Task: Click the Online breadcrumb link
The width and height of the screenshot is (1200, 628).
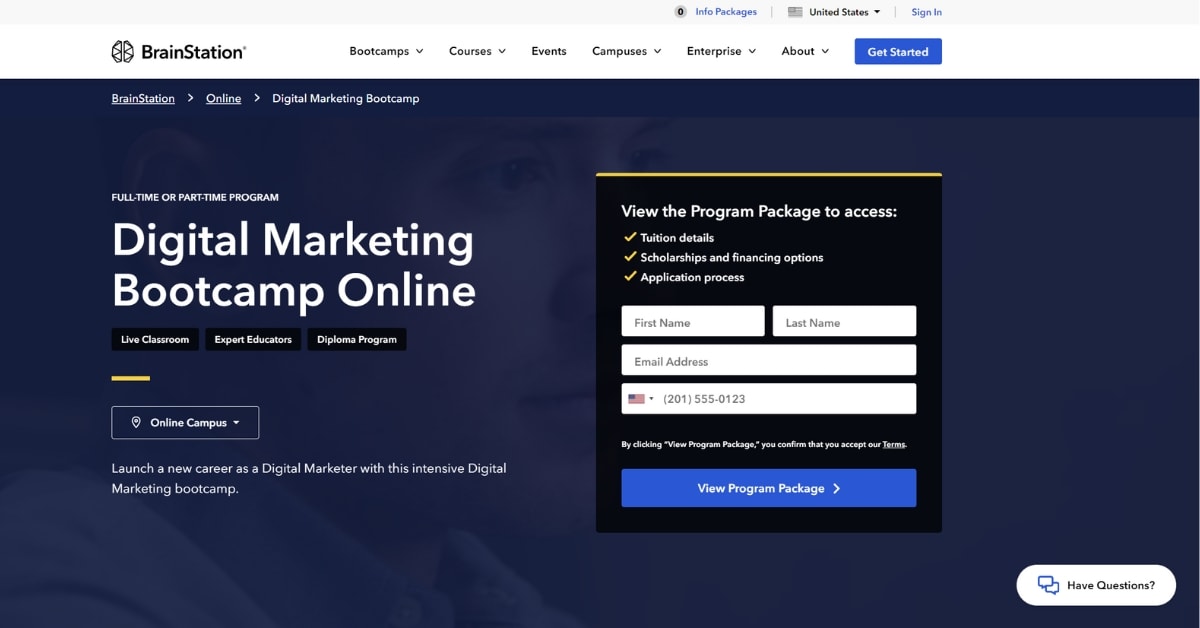Action: (x=224, y=98)
